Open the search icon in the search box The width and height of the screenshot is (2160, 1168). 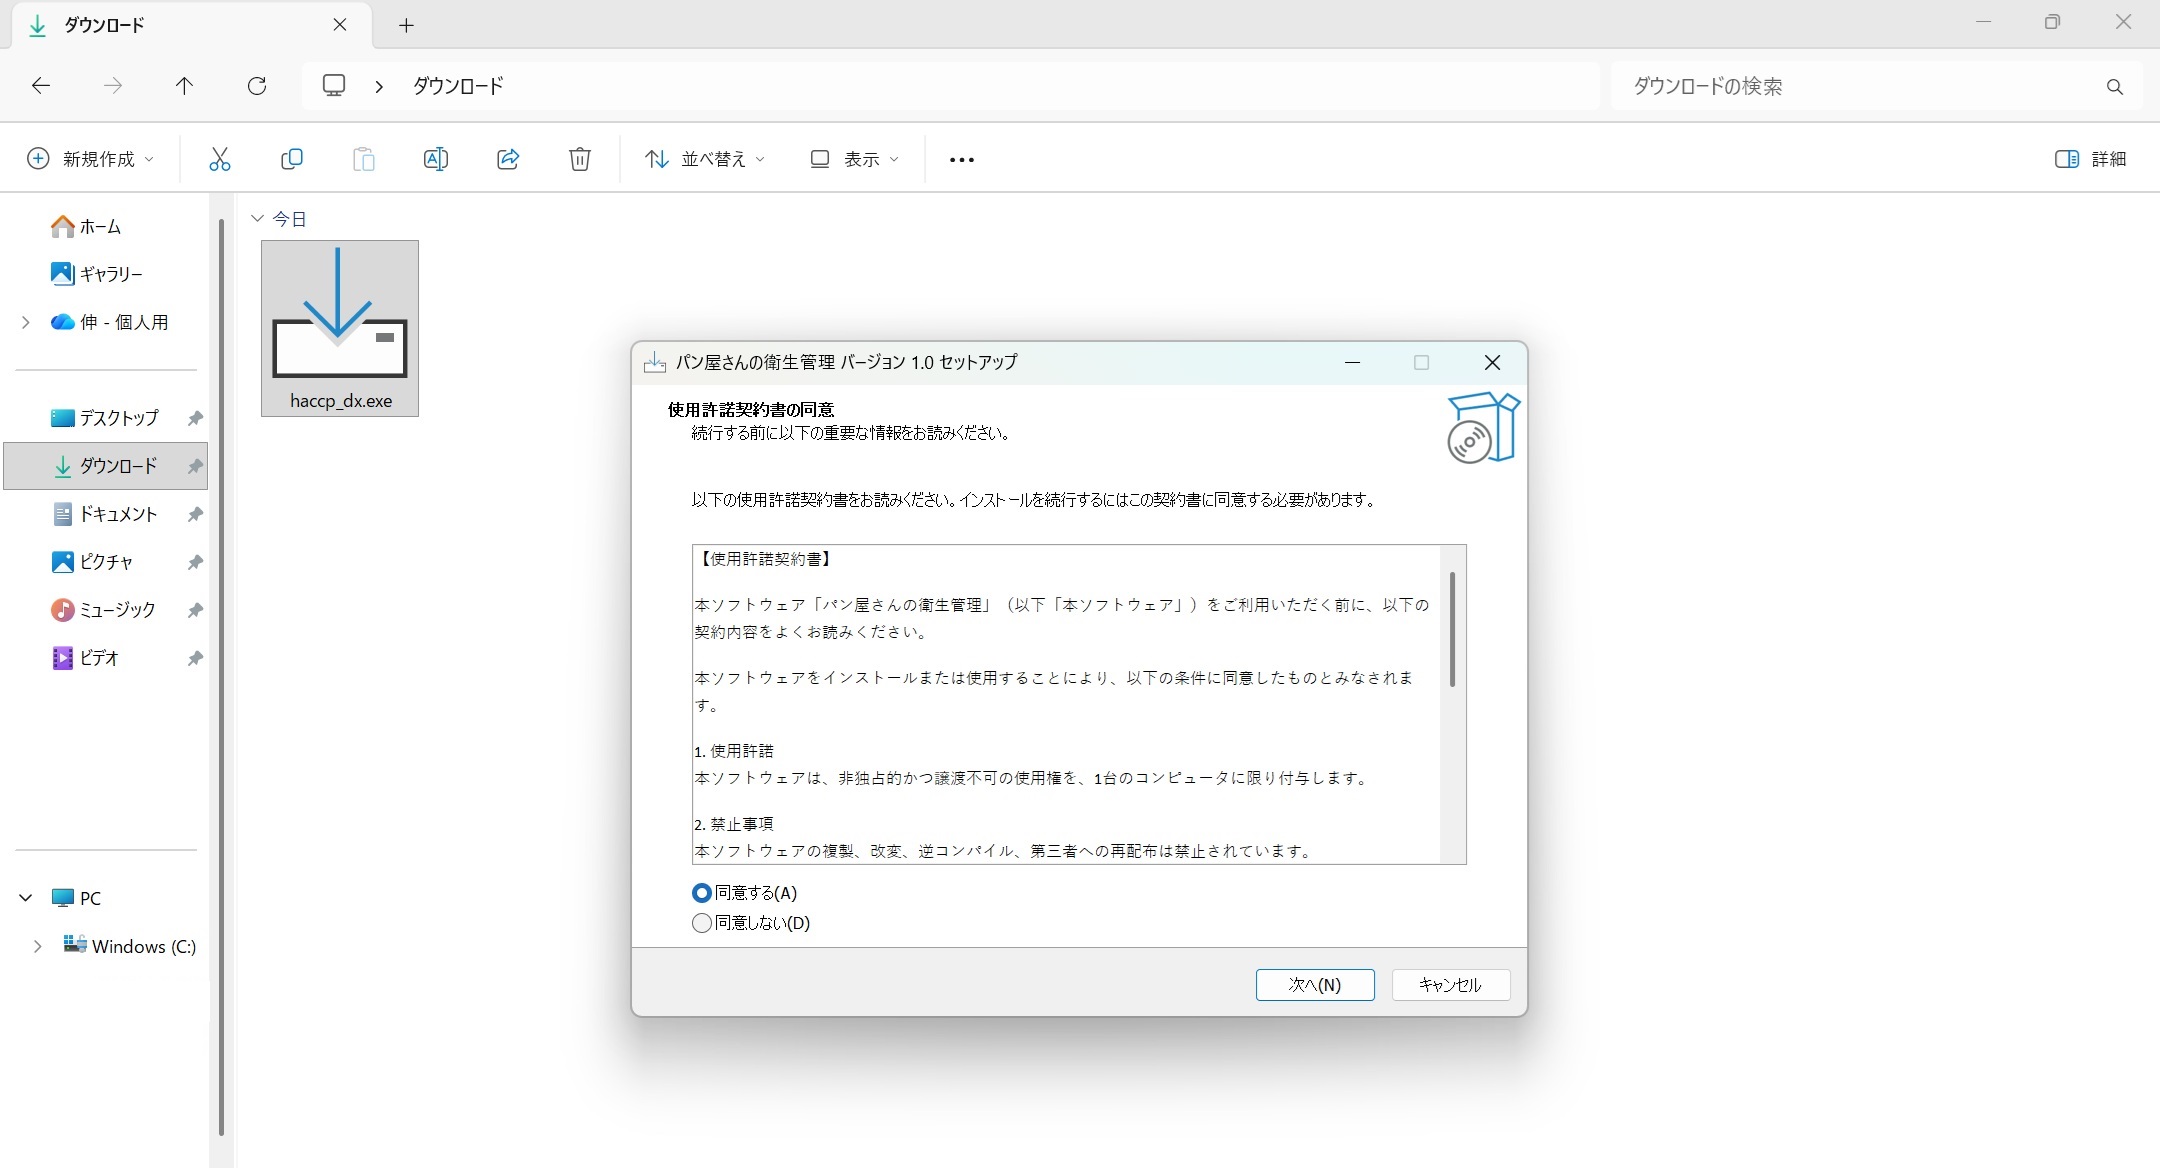click(x=2114, y=86)
